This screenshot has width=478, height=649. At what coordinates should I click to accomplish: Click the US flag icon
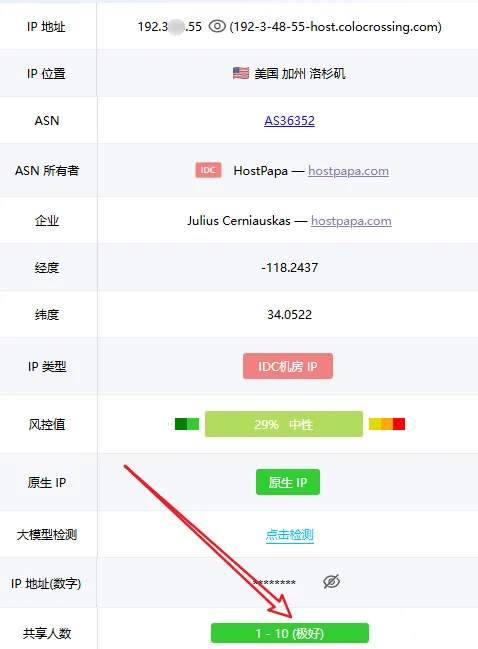[x=241, y=73]
